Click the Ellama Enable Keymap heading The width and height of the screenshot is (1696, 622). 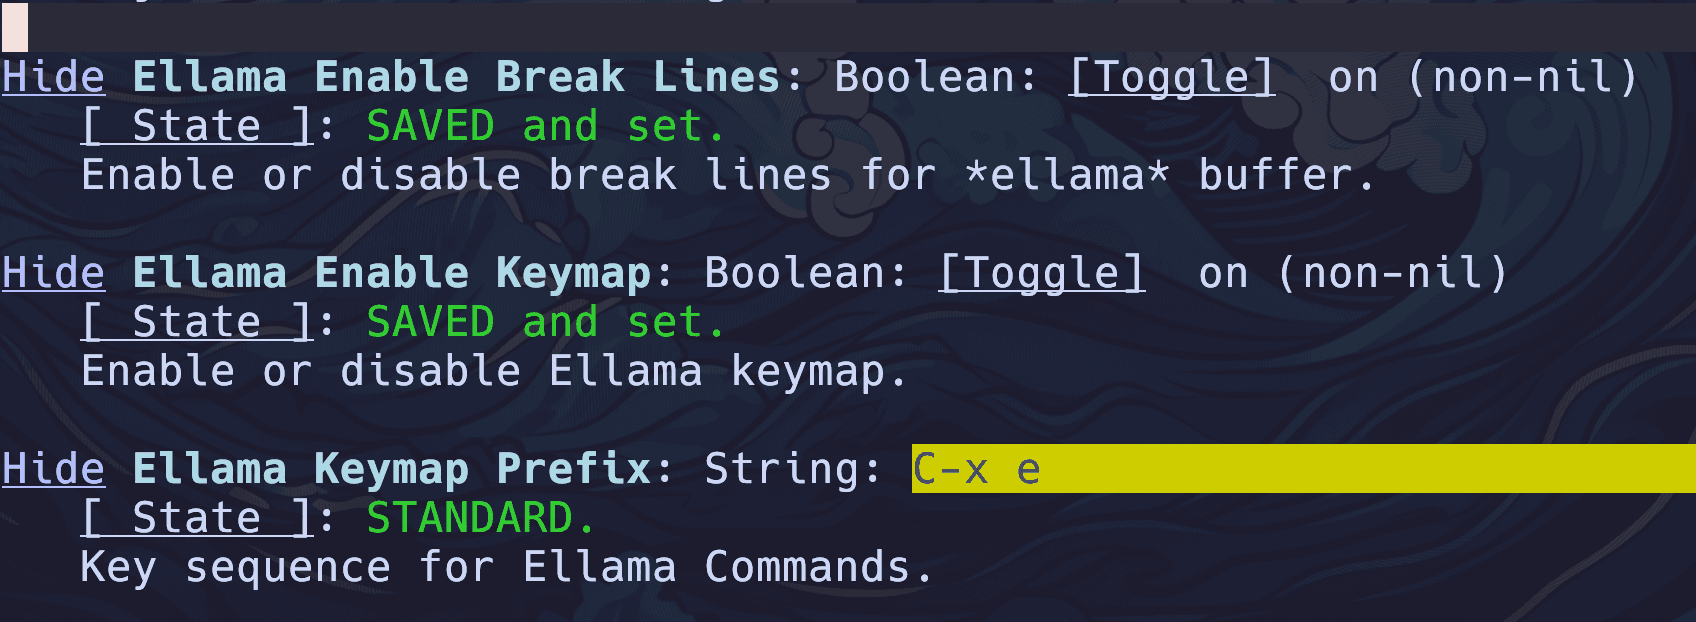pos(391,273)
